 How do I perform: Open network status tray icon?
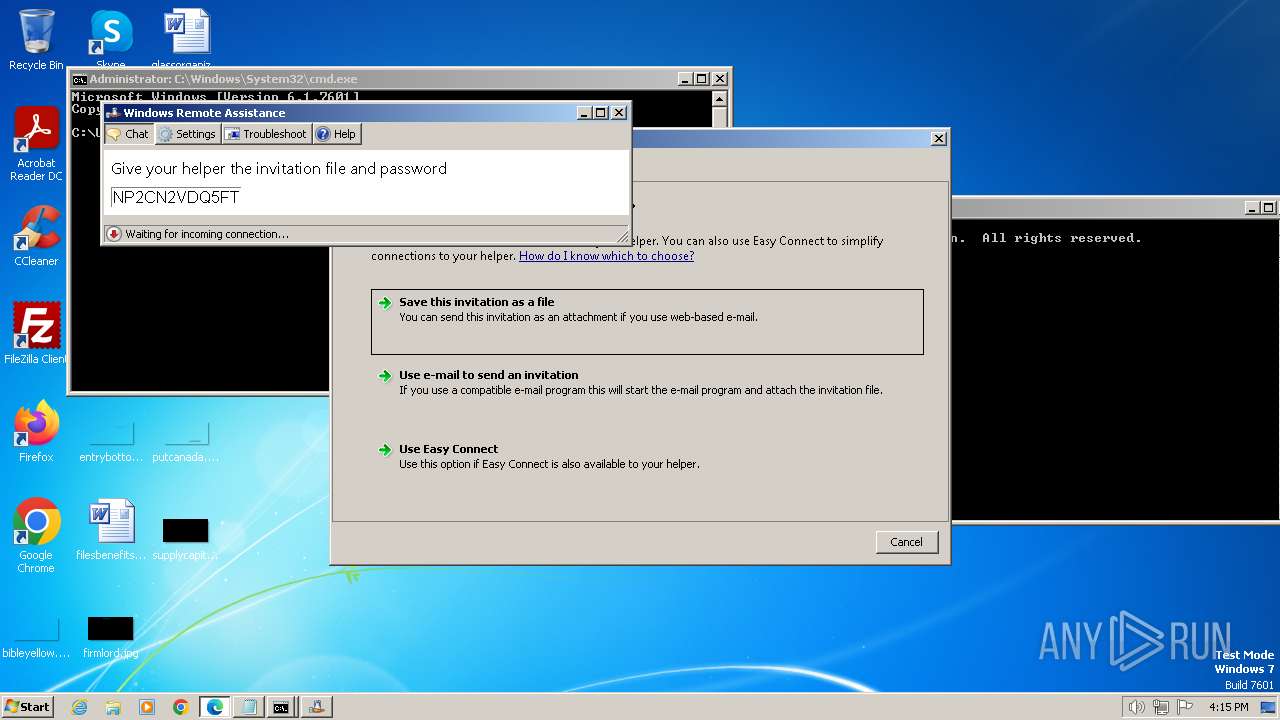[1161, 707]
